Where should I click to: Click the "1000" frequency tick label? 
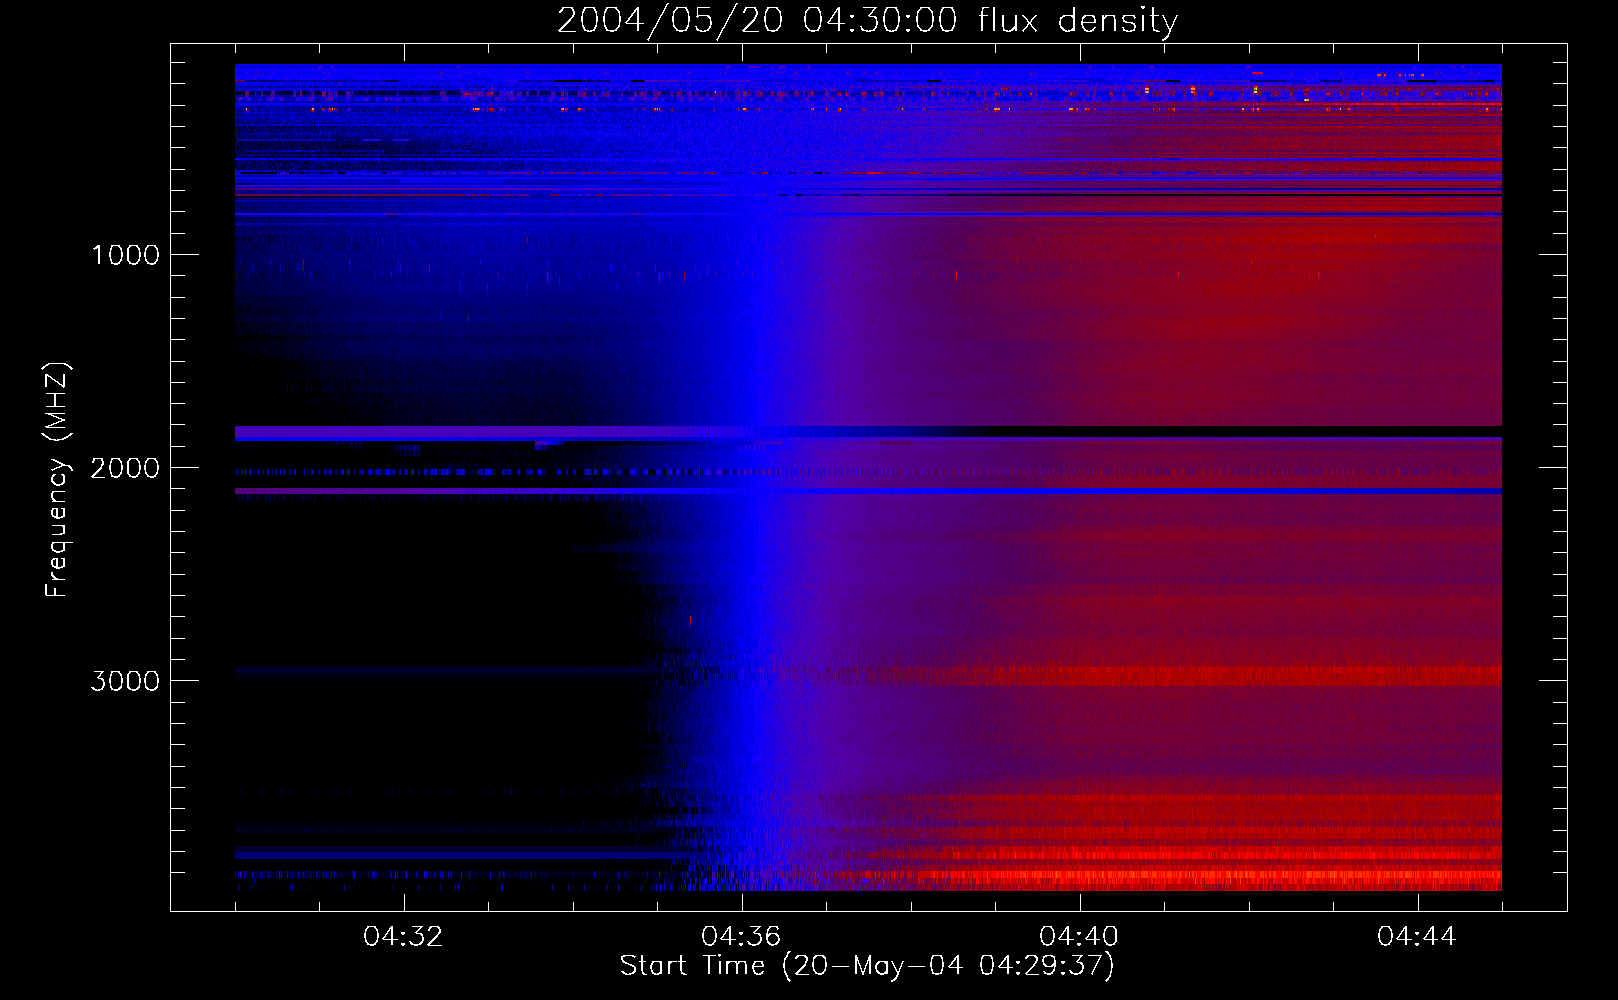tap(125, 255)
